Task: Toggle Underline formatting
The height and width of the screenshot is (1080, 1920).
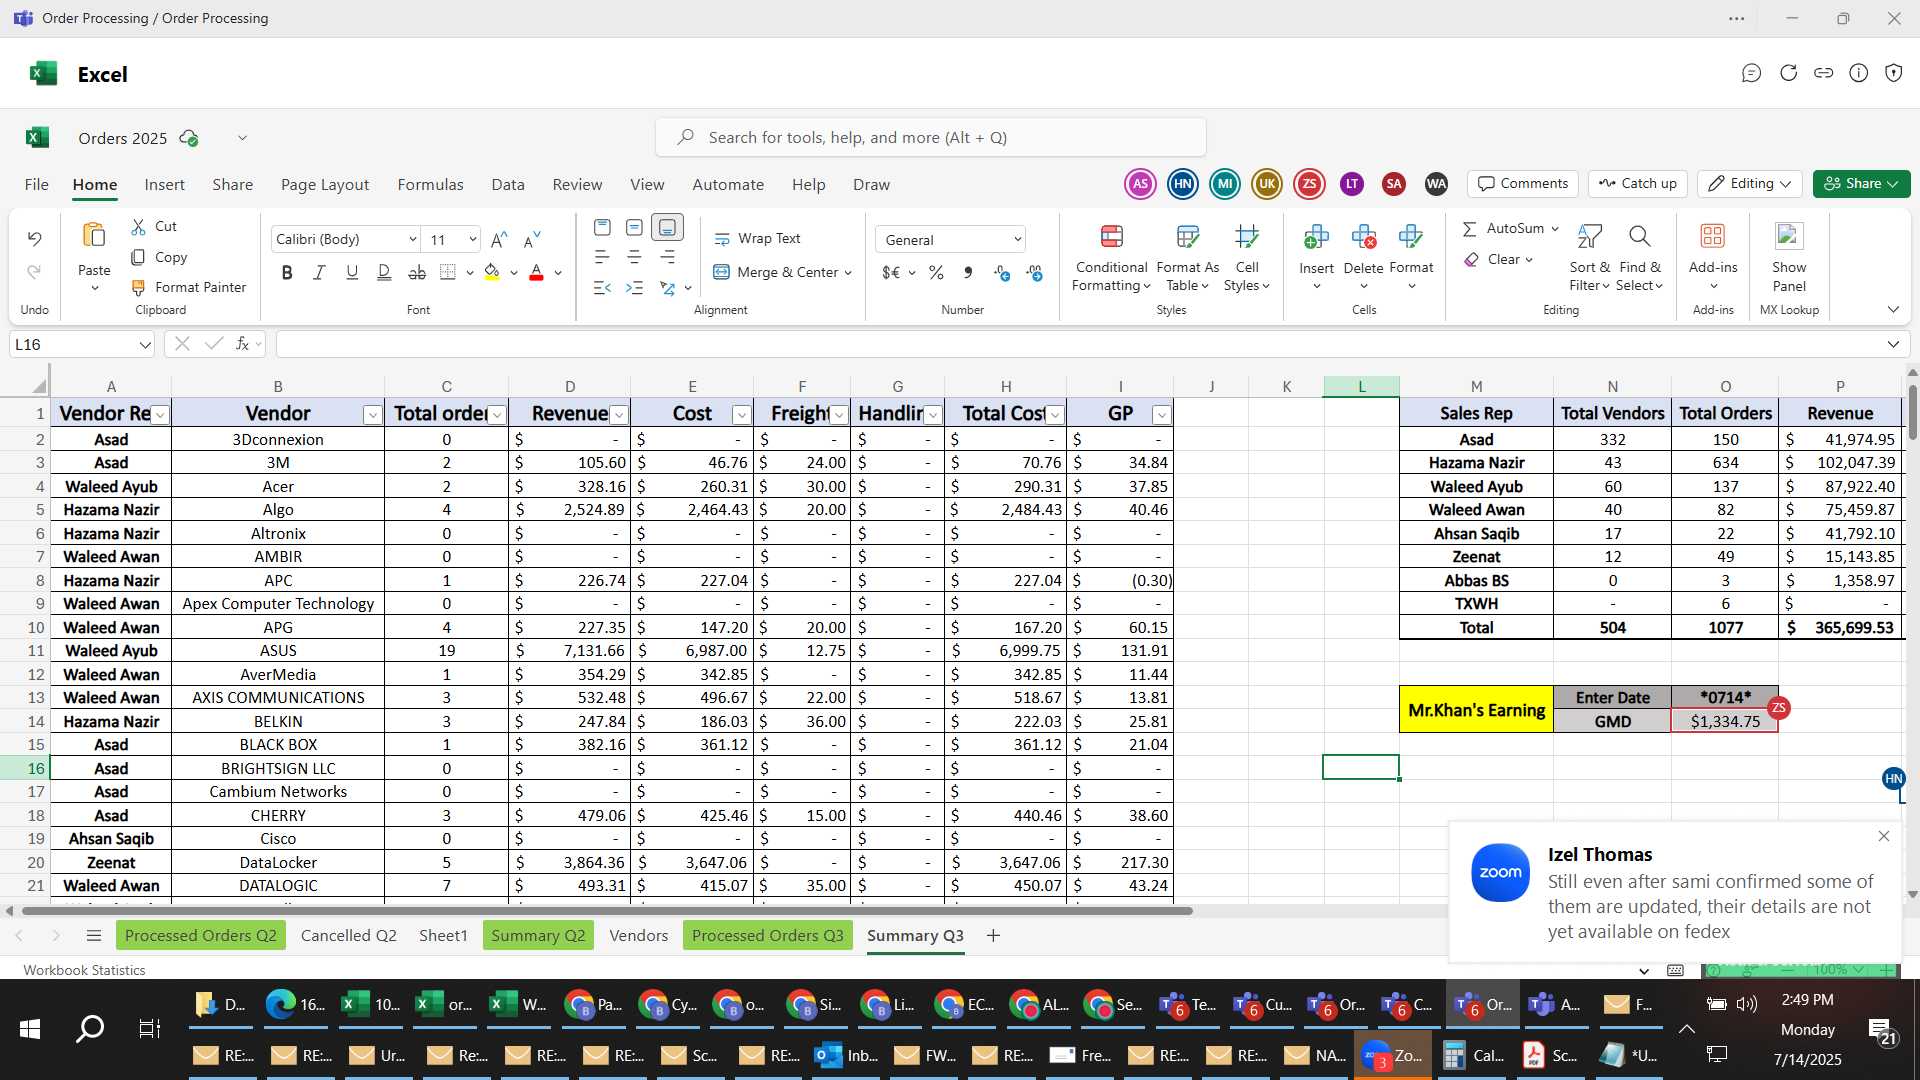Action: pos(352,272)
